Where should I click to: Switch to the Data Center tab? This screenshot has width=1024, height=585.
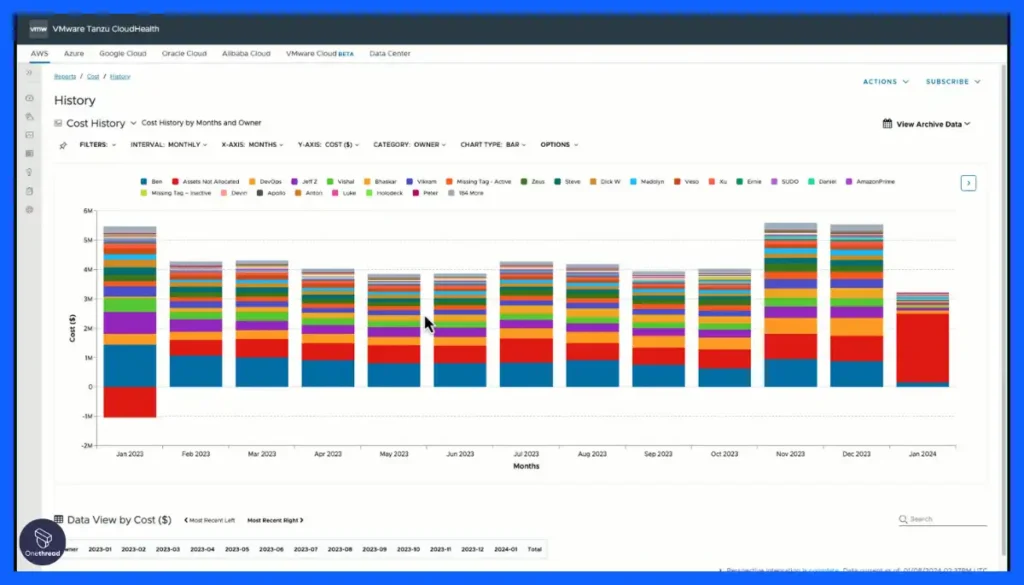(x=390, y=54)
